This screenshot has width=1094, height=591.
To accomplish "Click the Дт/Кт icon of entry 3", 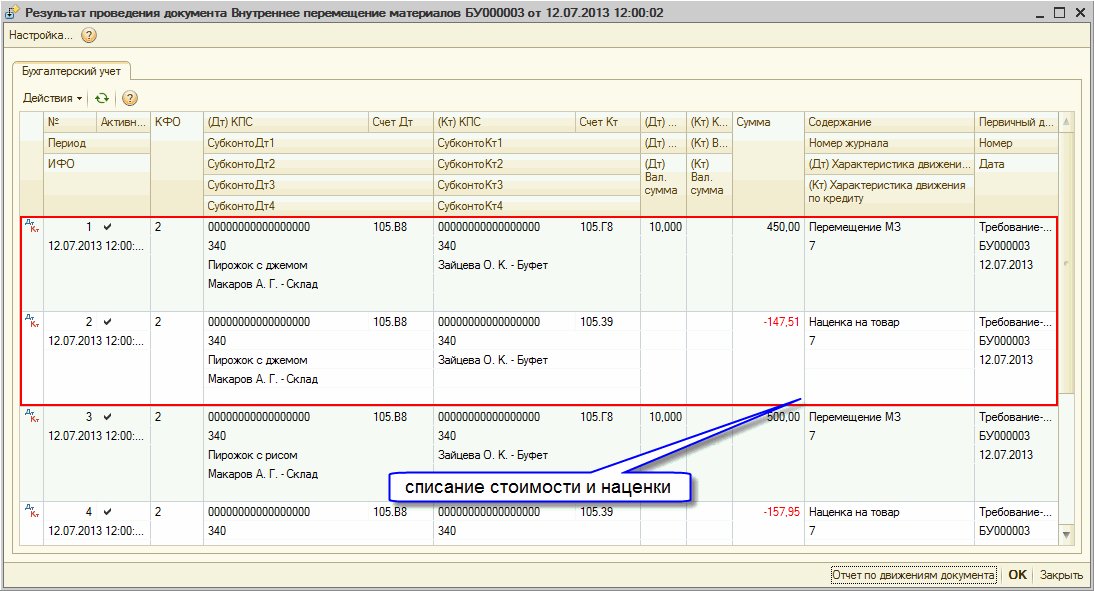I will pos(32,416).
